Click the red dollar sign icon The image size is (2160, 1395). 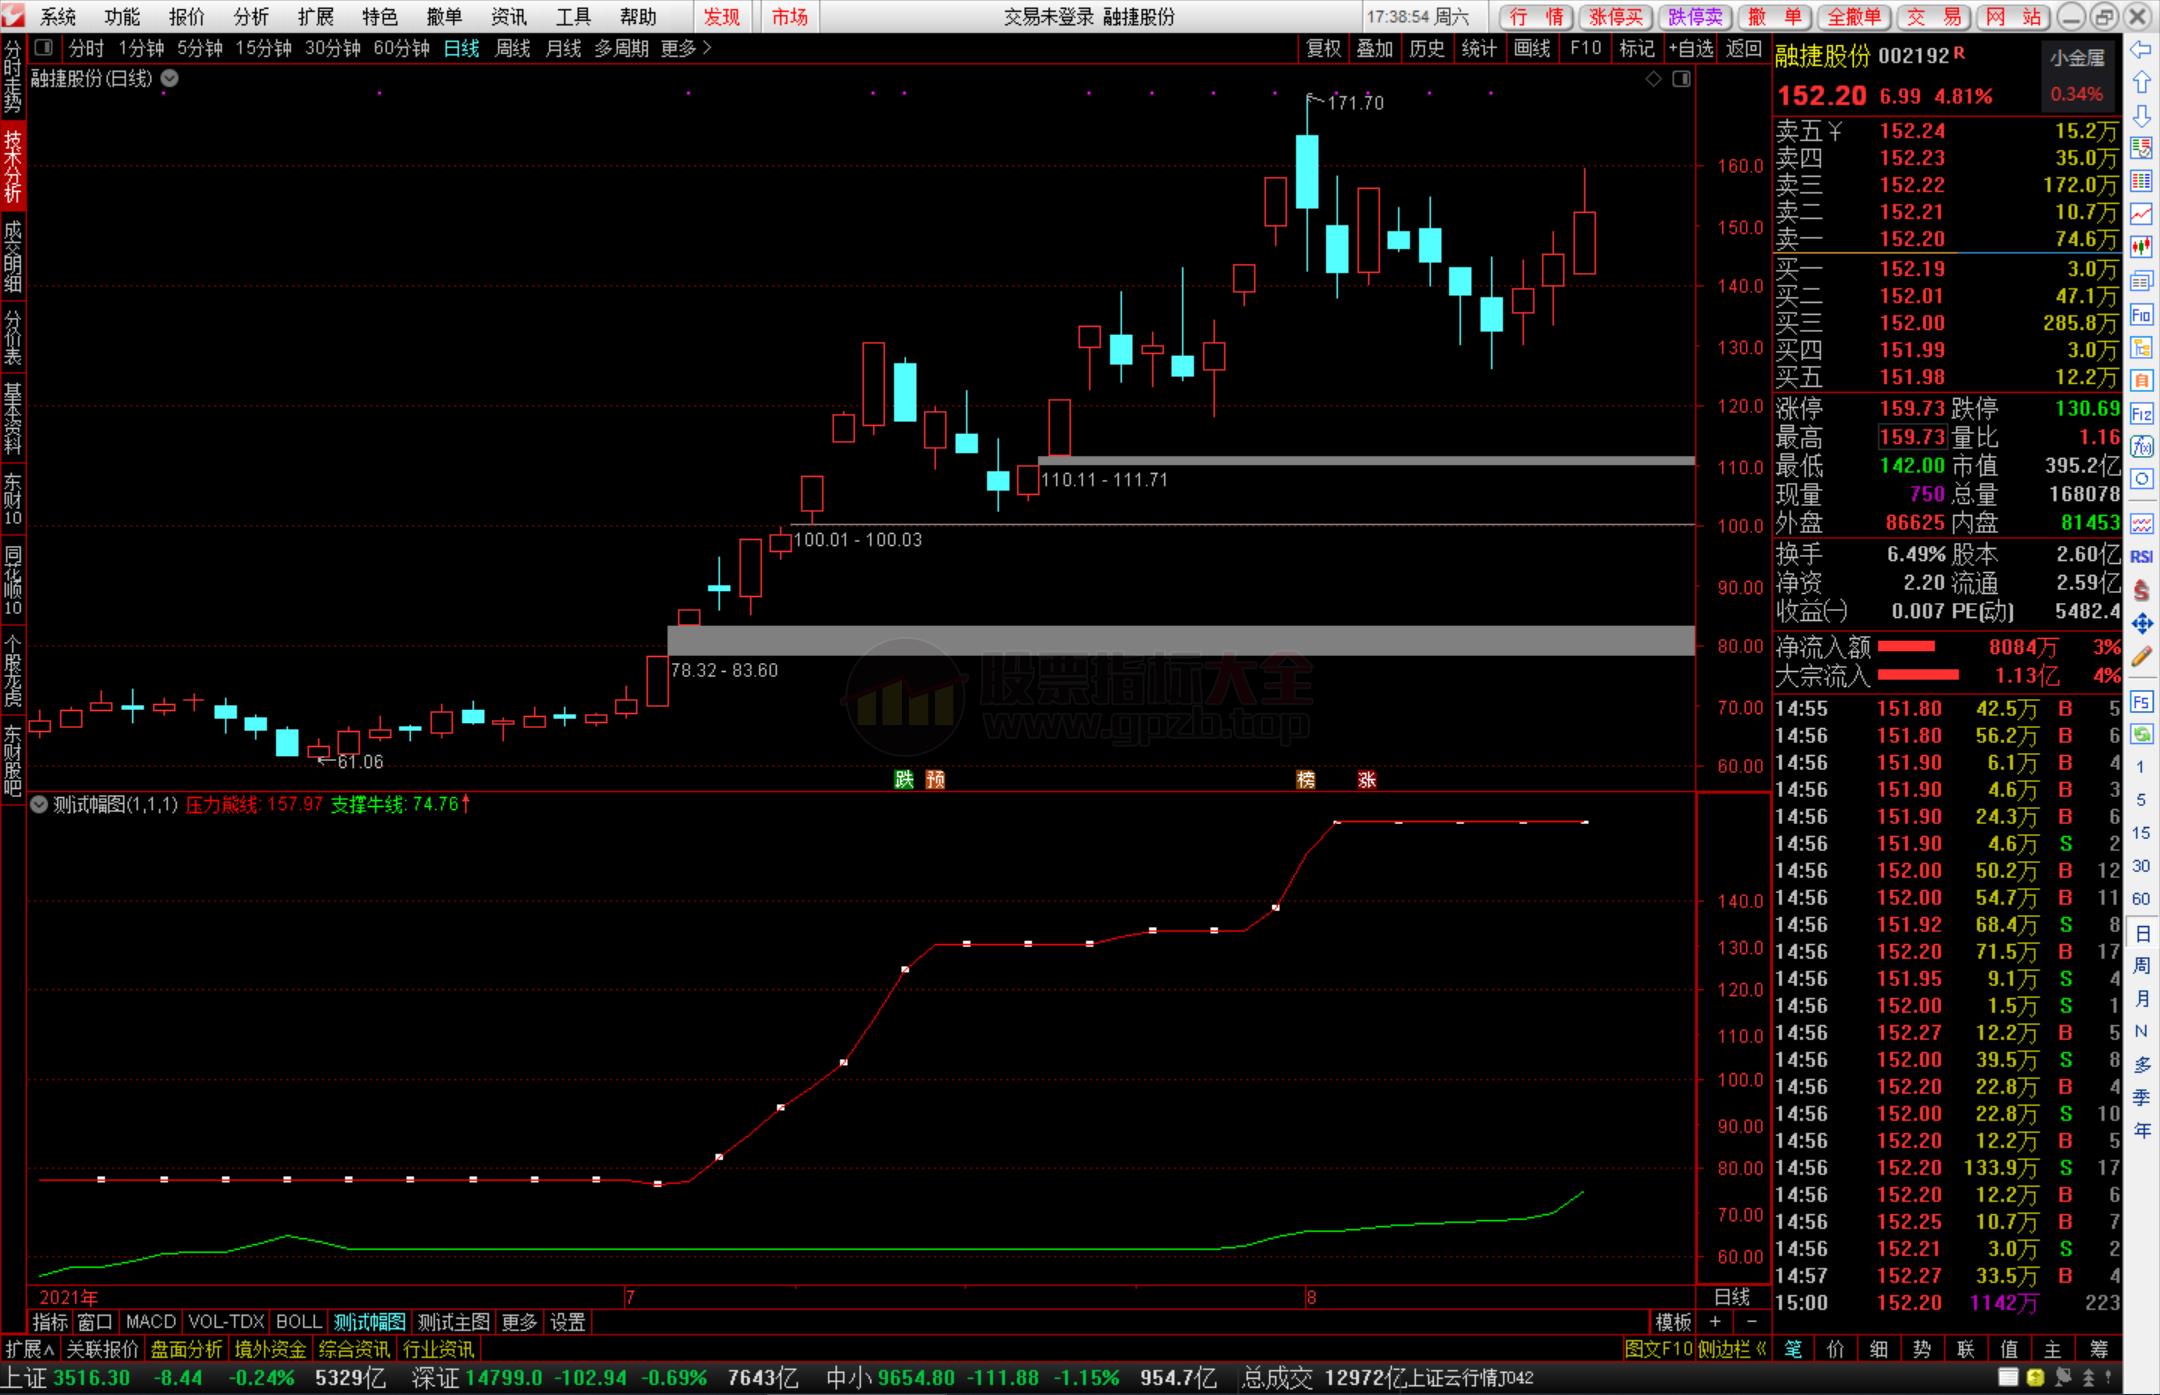[2141, 590]
